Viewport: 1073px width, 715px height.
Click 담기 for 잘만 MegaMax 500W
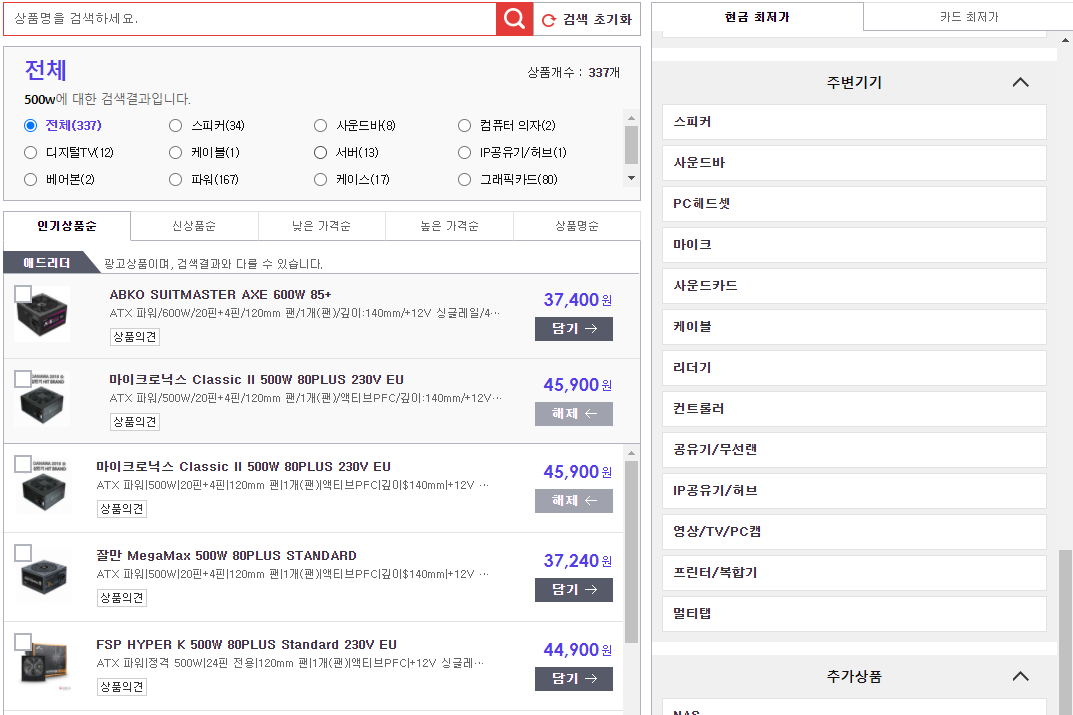click(x=573, y=589)
